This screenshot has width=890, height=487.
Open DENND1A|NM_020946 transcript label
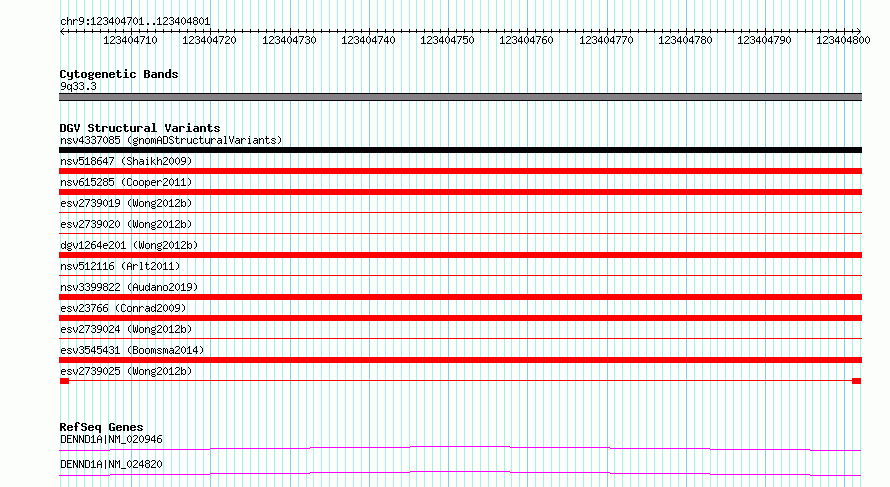[x=111, y=439]
